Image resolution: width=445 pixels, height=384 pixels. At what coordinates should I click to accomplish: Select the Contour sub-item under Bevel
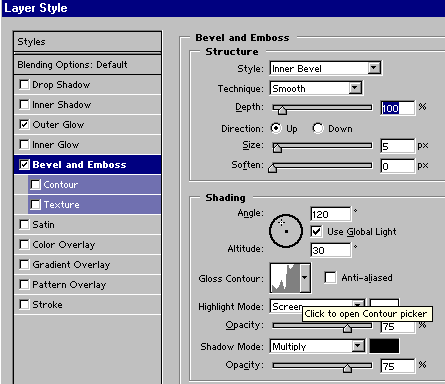(94, 185)
